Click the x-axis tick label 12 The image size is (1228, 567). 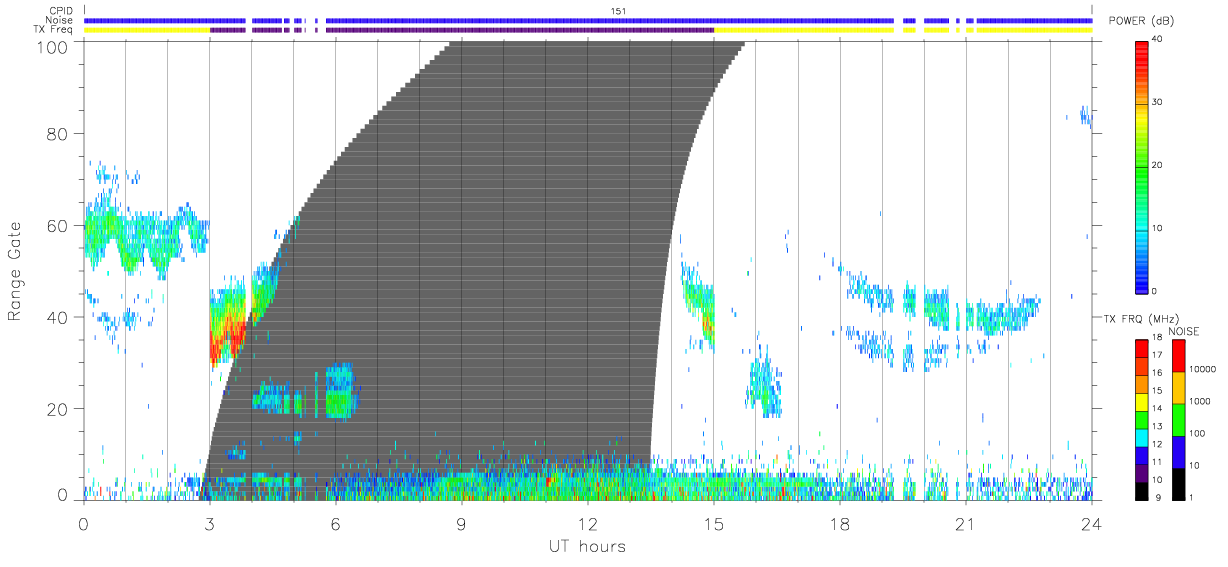coord(588,523)
